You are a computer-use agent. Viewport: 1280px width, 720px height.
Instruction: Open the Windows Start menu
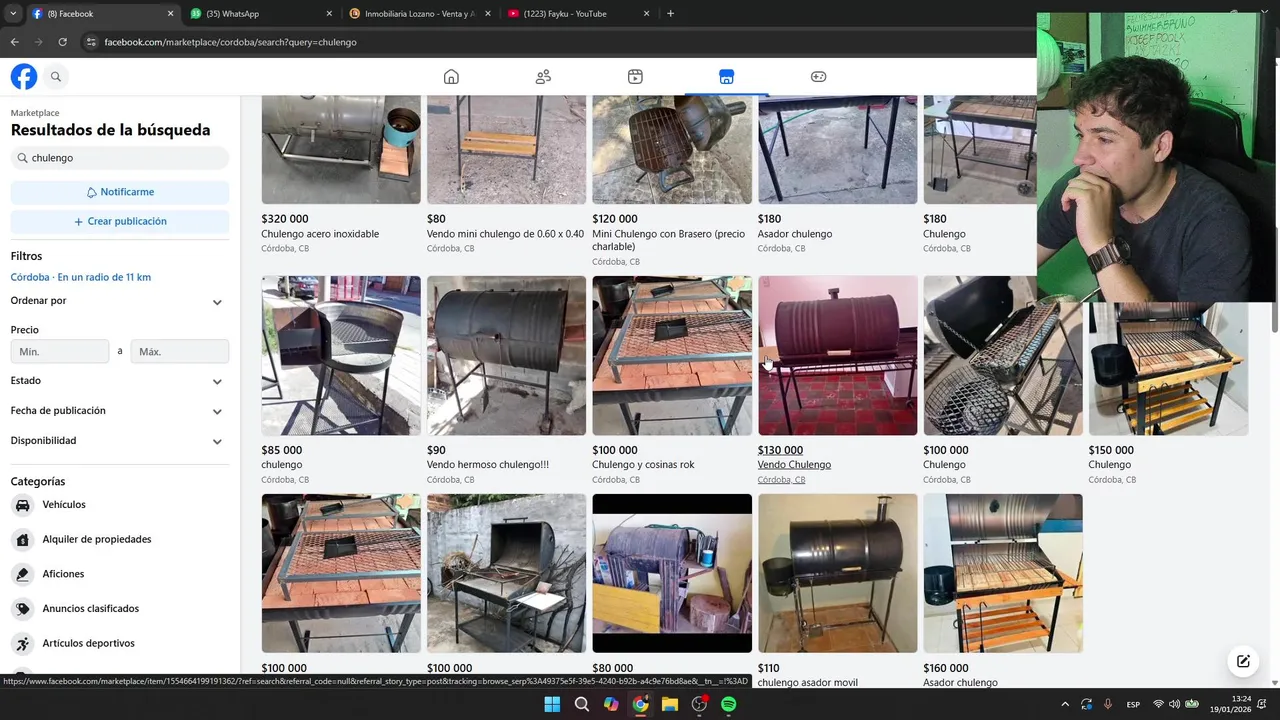(552, 704)
